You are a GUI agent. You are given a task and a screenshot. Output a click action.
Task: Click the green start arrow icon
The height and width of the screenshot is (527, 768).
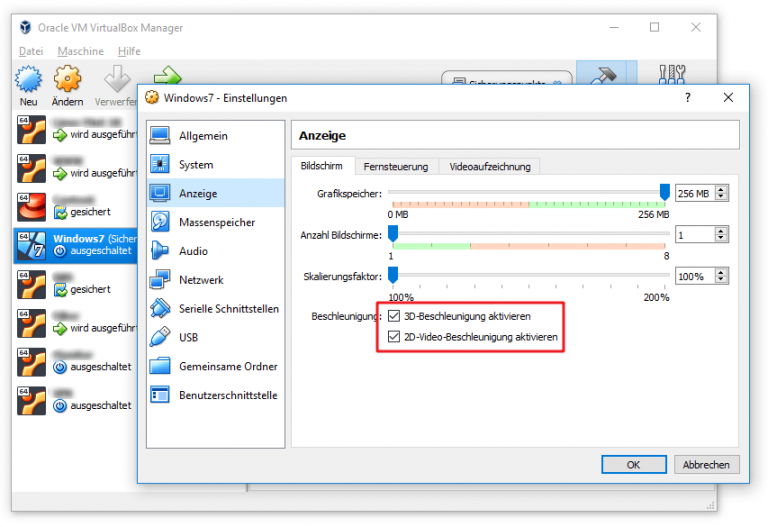point(168,74)
